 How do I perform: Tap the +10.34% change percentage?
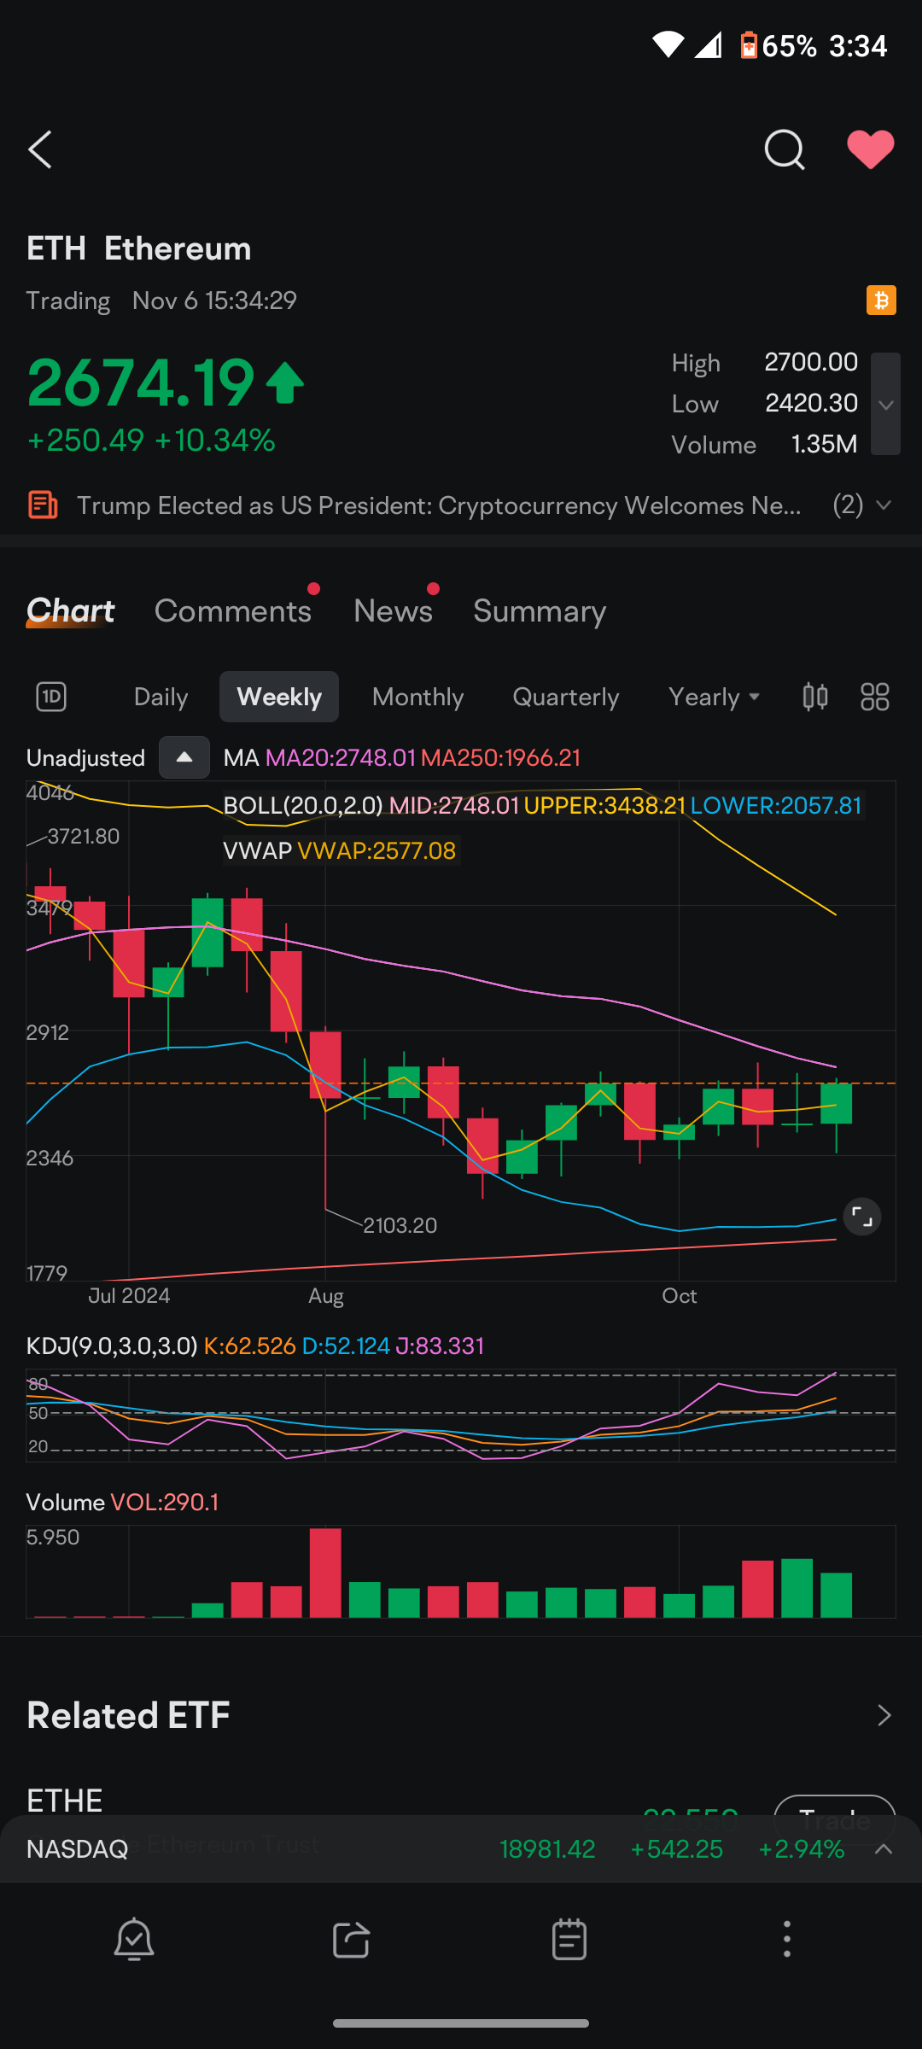pyautogui.click(x=215, y=441)
